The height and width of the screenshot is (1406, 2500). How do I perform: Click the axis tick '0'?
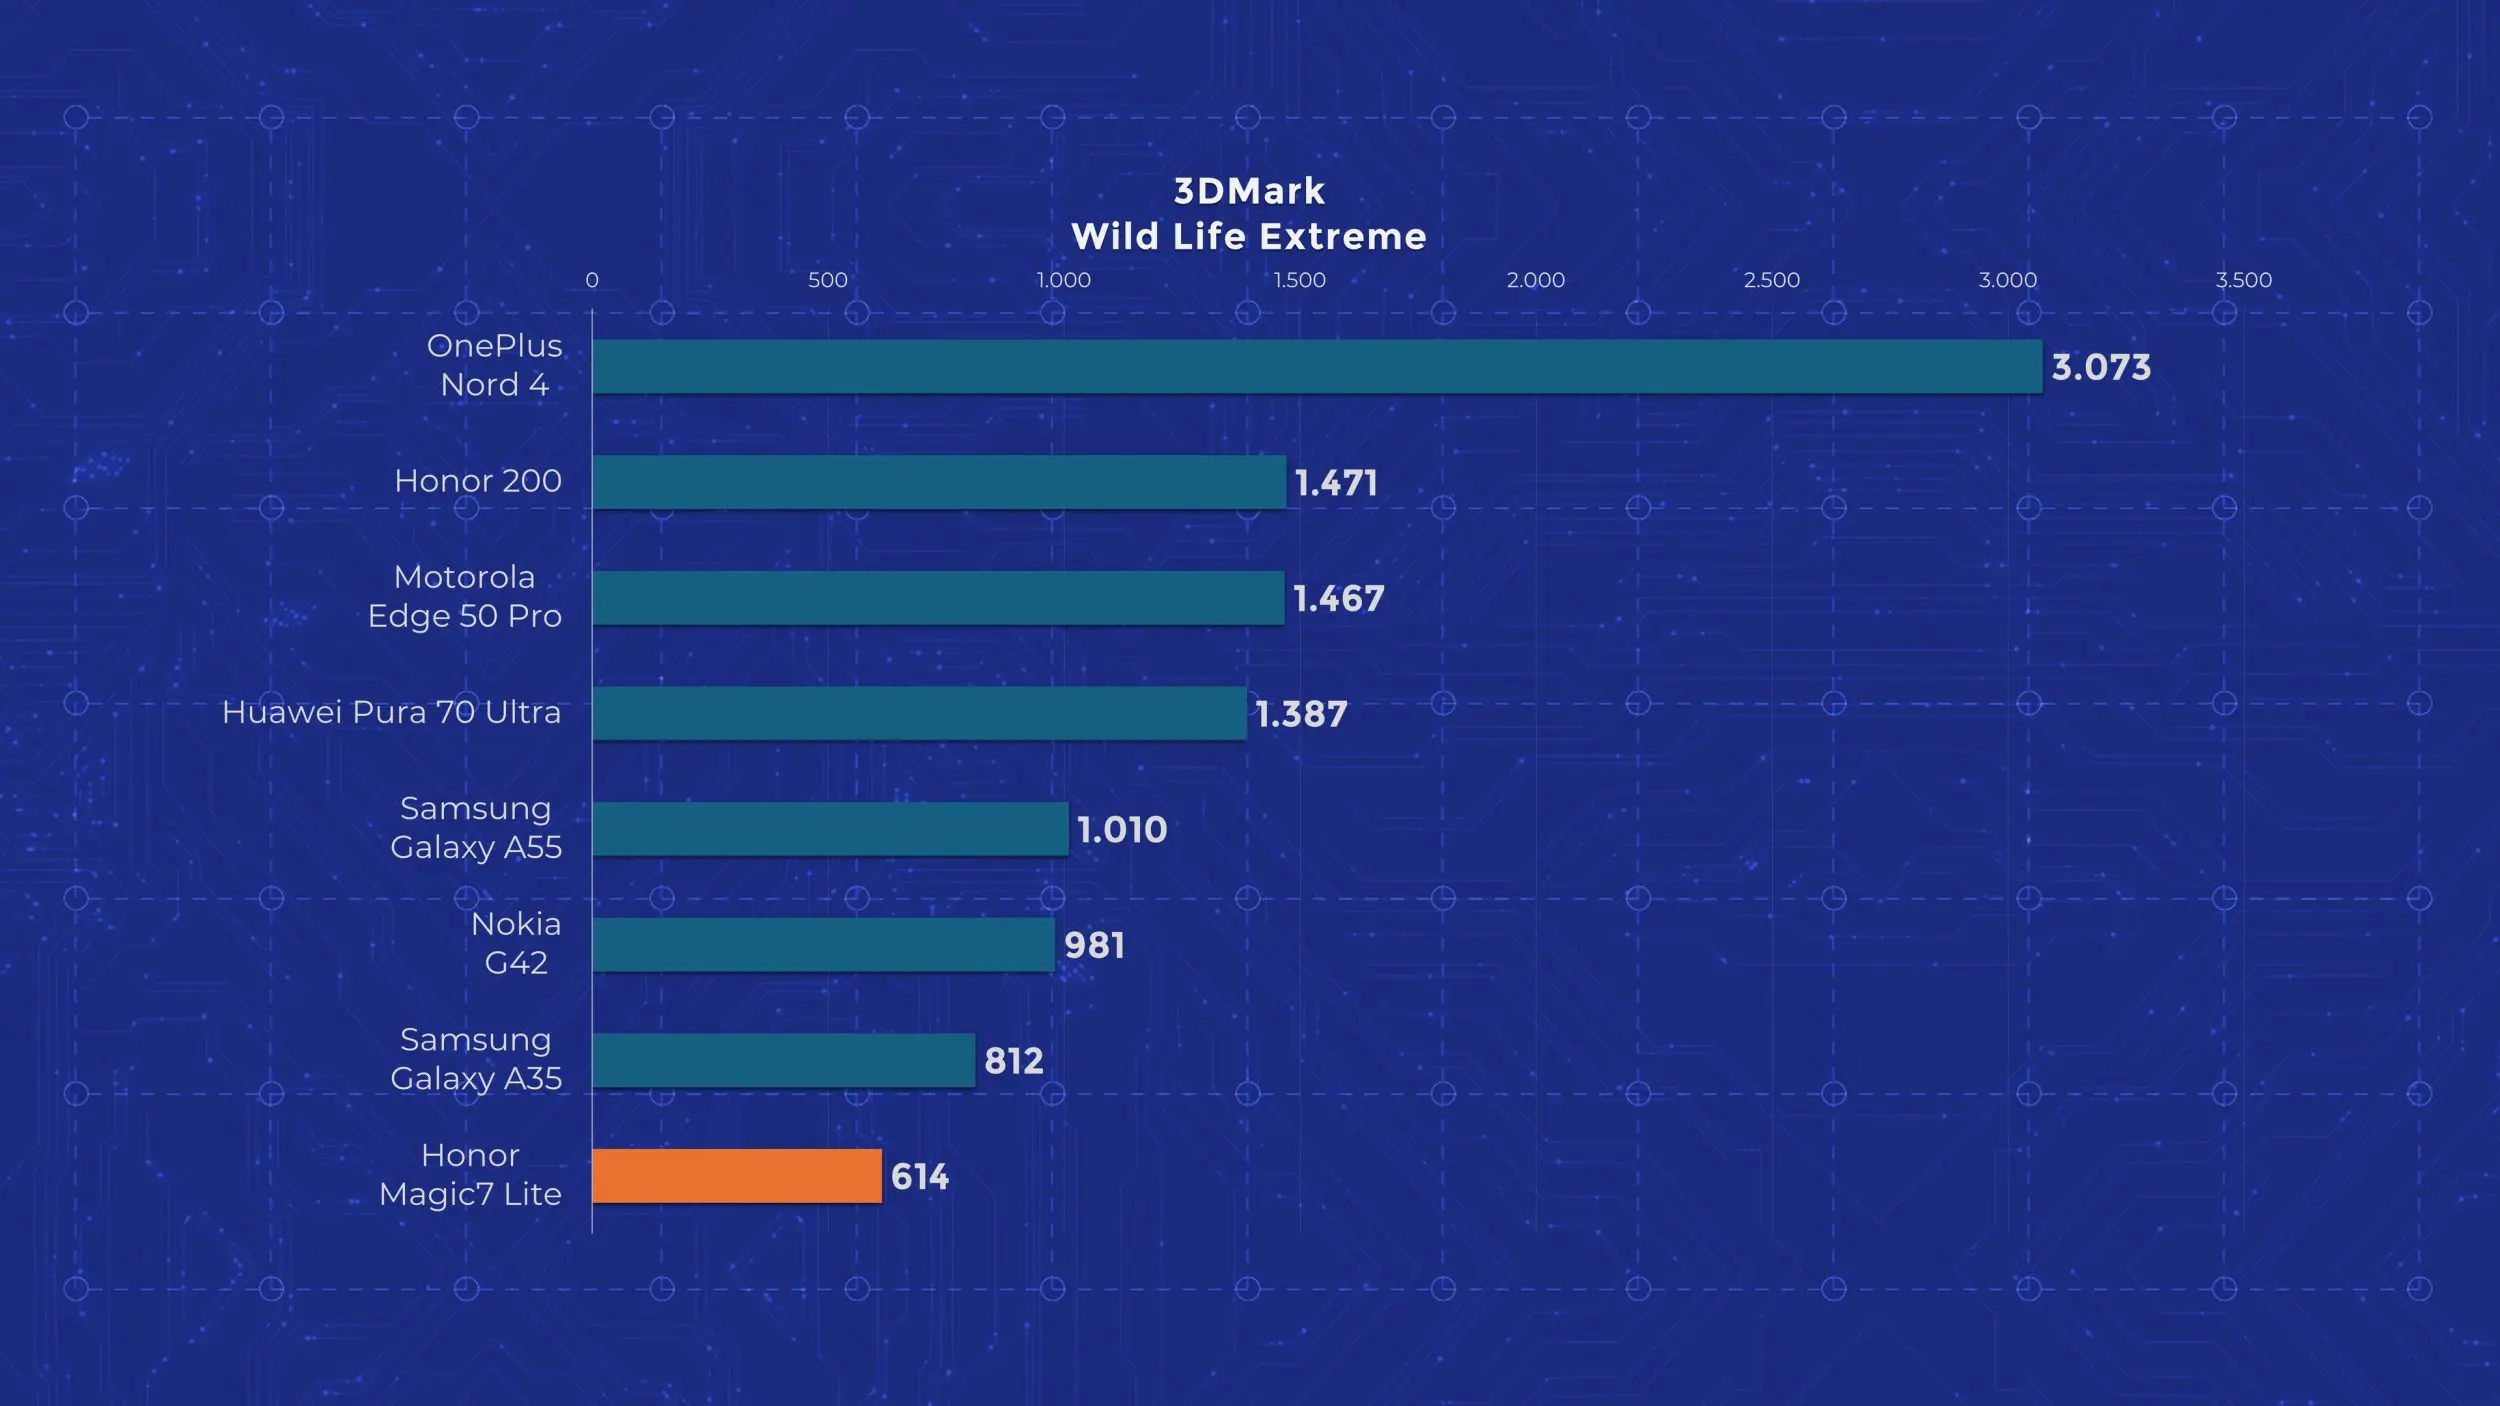tap(592, 280)
